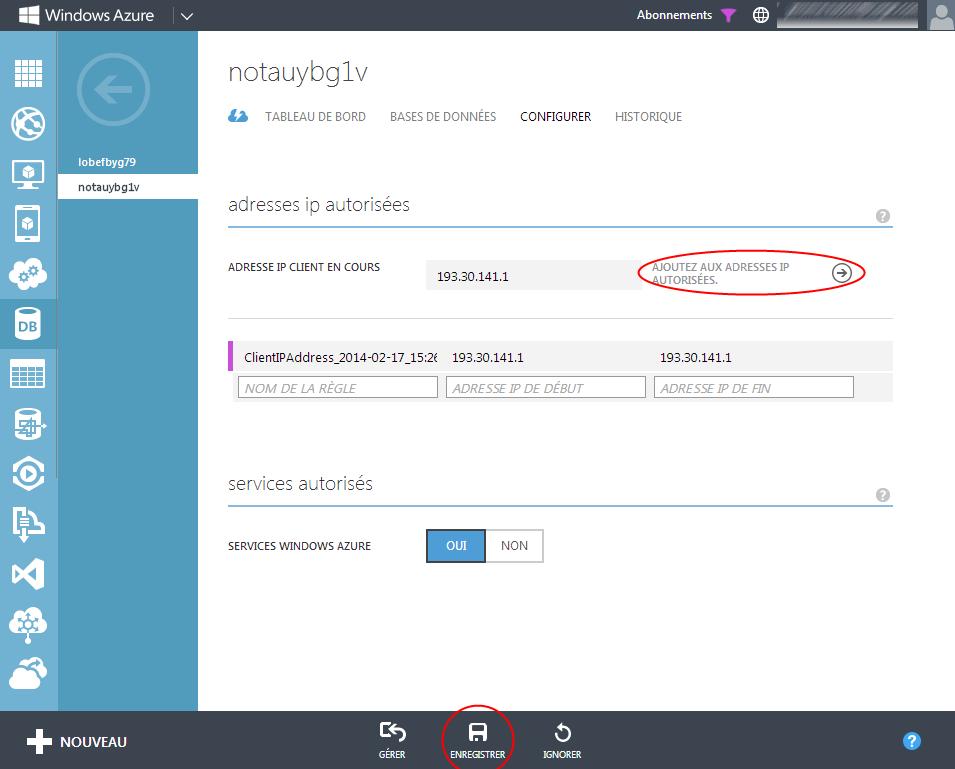Open Visual Studio Online icon in sidebar

pos(29,574)
